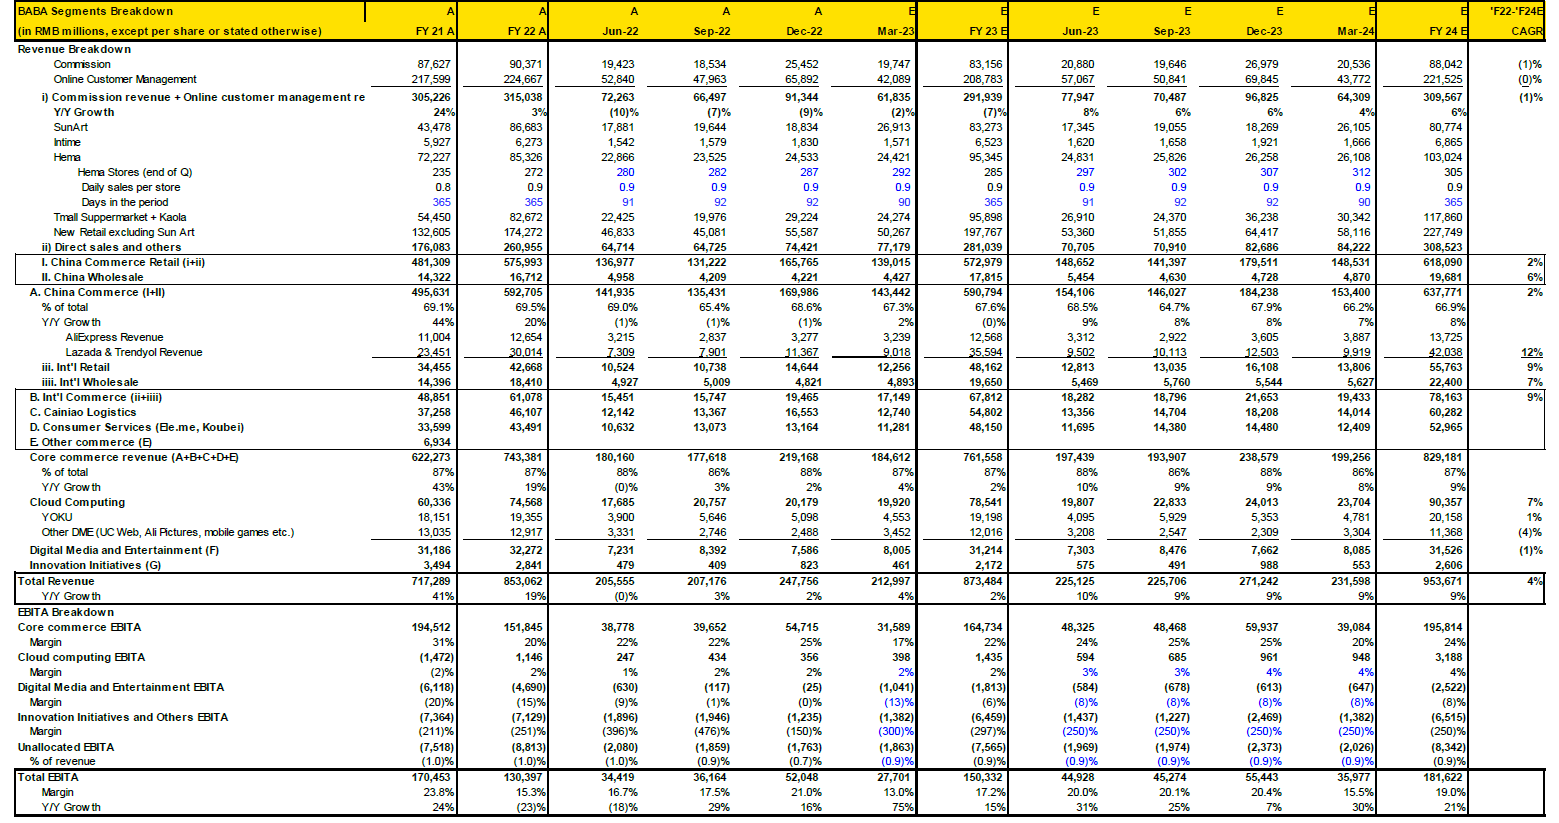Select Lazada & Trendyol CAGR value 12%
This screenshot has width=1559, height=823.
point(1532,352)
